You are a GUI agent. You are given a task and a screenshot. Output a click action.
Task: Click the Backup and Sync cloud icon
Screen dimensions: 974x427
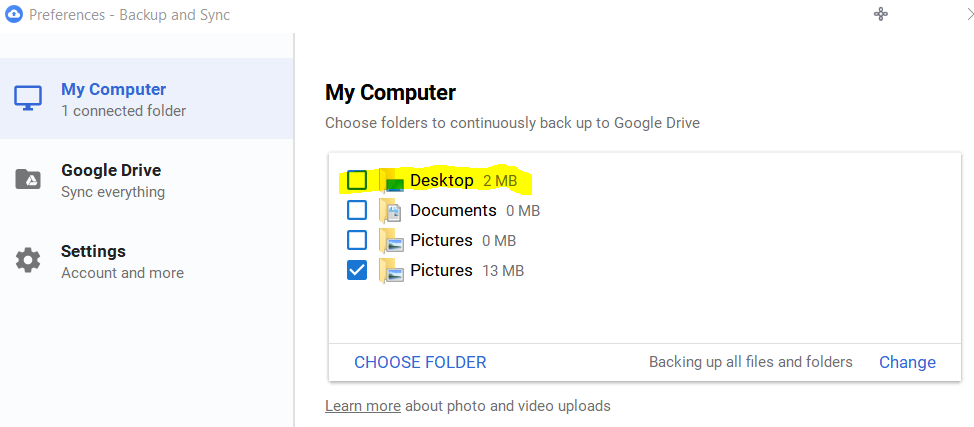[14, 14]
